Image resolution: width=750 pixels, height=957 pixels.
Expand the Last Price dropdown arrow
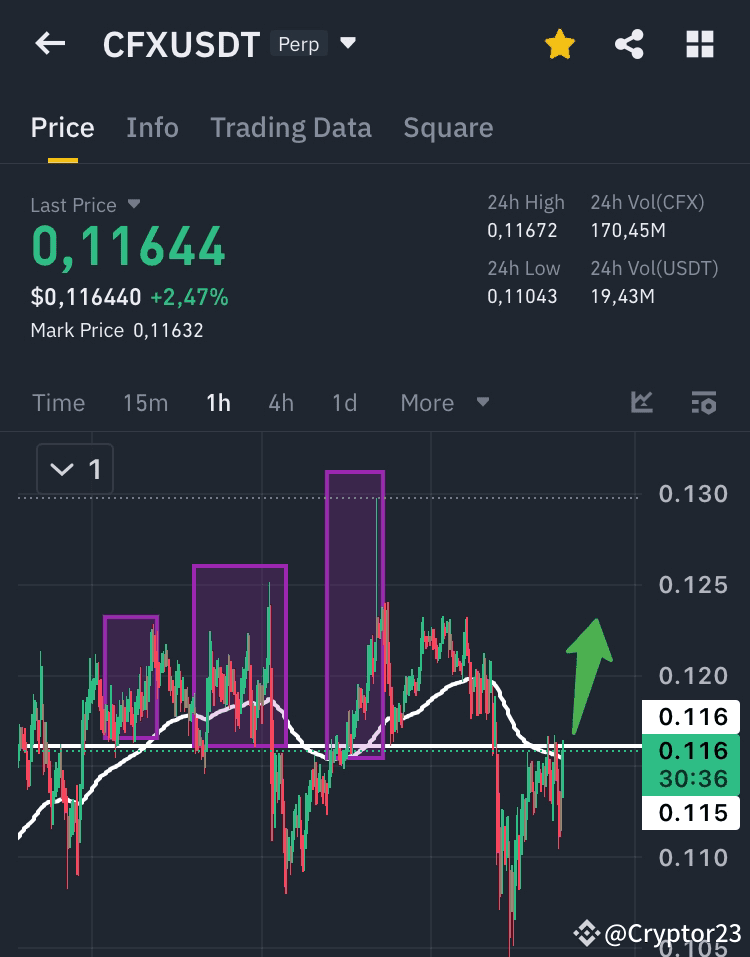click(134, 204)
